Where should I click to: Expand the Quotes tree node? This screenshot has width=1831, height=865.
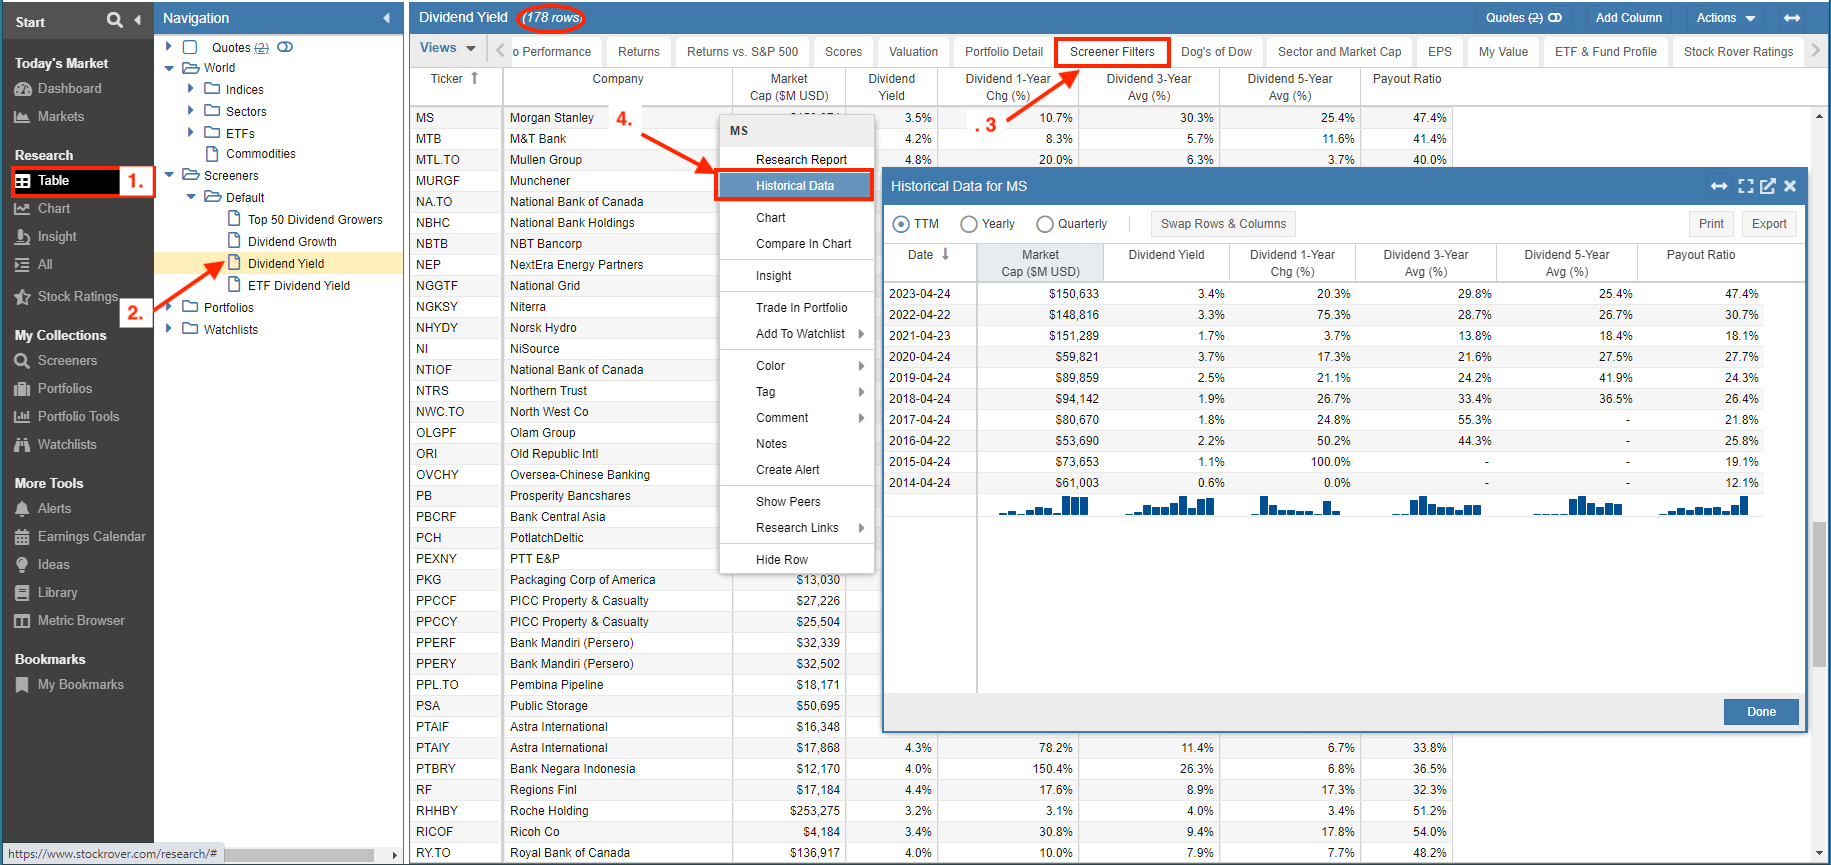pyautogui.click(x=168, y=46)
